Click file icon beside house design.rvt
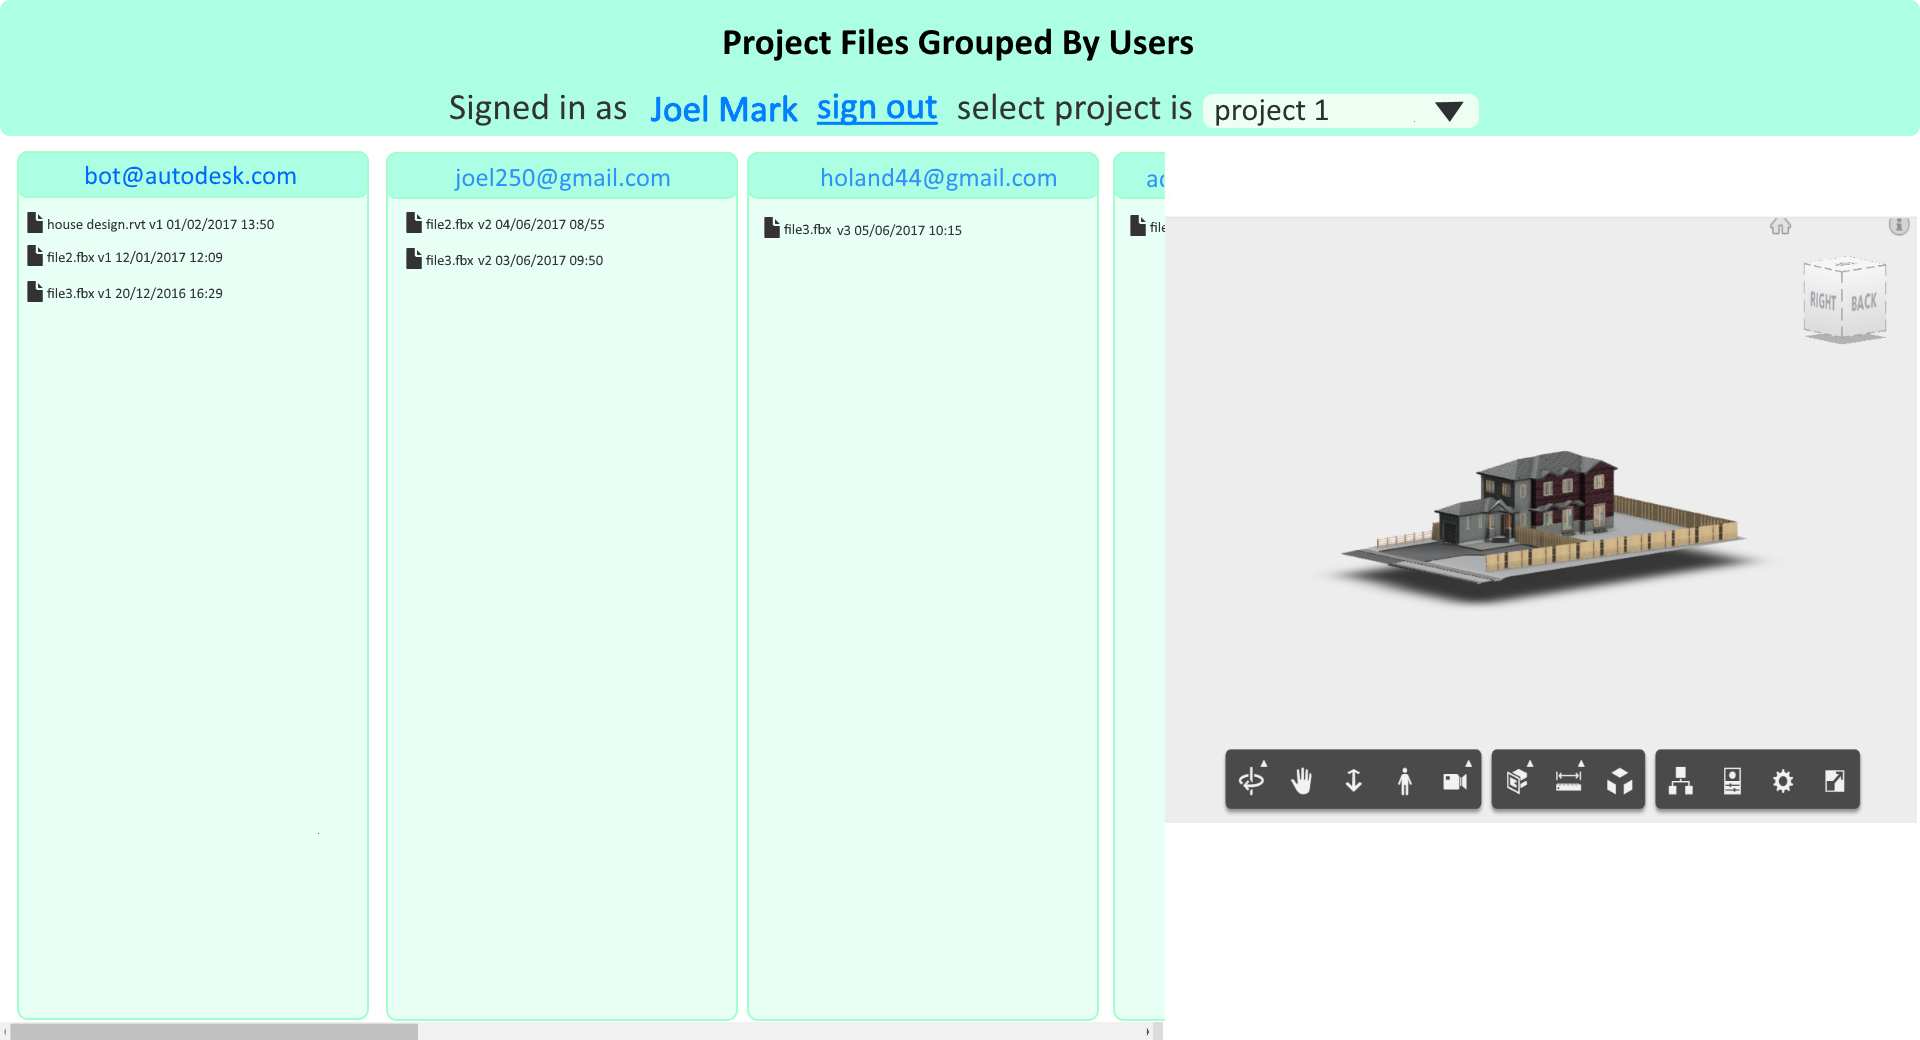This screenshot has width=1920, height=1040. pos(35,222)
